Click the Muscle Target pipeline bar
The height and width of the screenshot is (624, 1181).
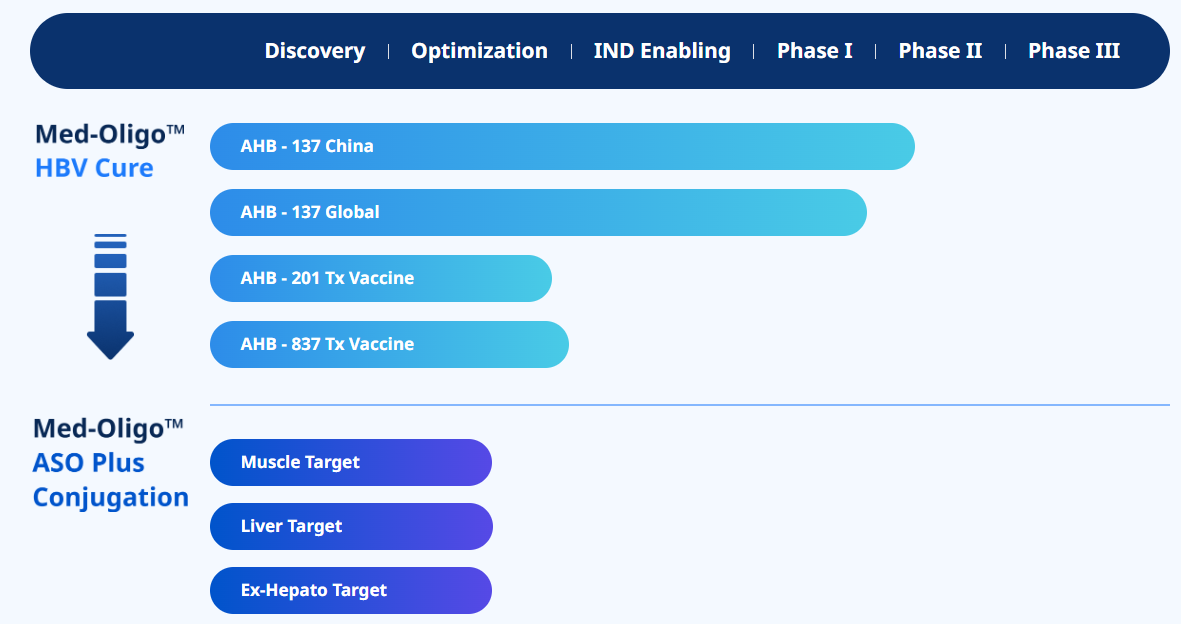(350, 462)
